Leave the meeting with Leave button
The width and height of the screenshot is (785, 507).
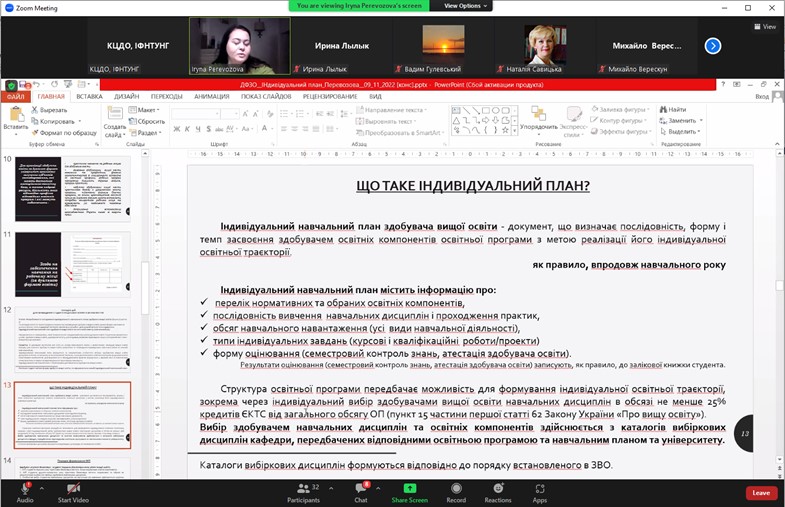click(x=761, y=493)
